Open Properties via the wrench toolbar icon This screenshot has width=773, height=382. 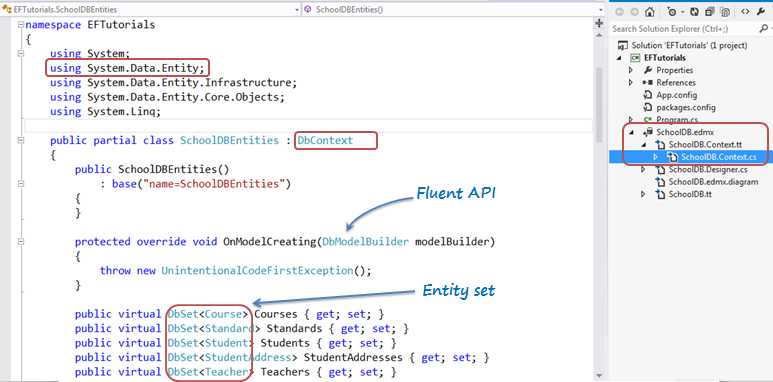(x=761, y=12)
